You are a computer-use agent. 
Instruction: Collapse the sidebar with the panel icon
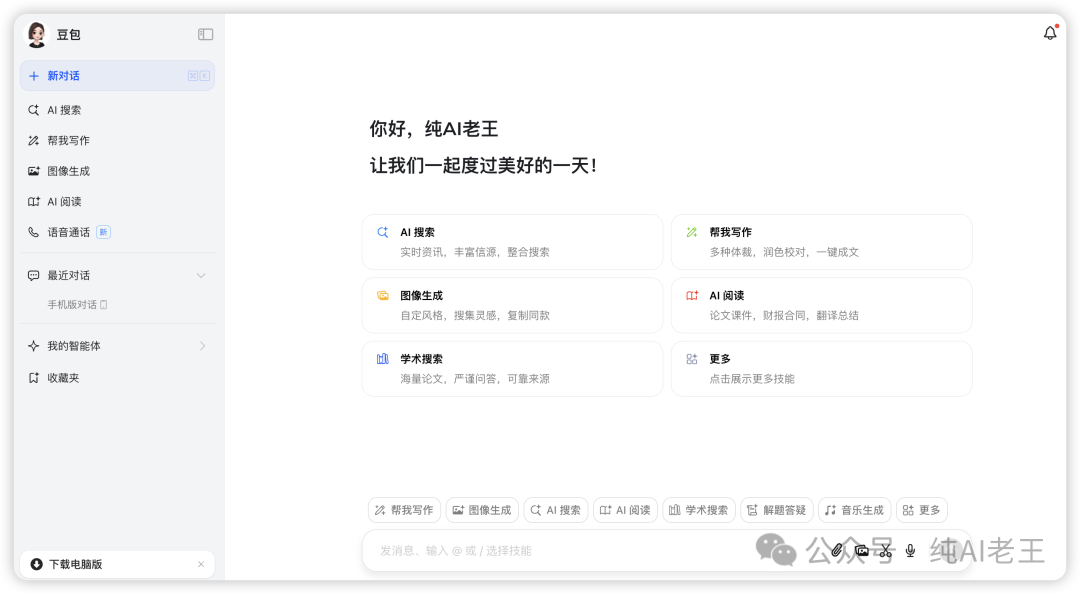[205, 34]
